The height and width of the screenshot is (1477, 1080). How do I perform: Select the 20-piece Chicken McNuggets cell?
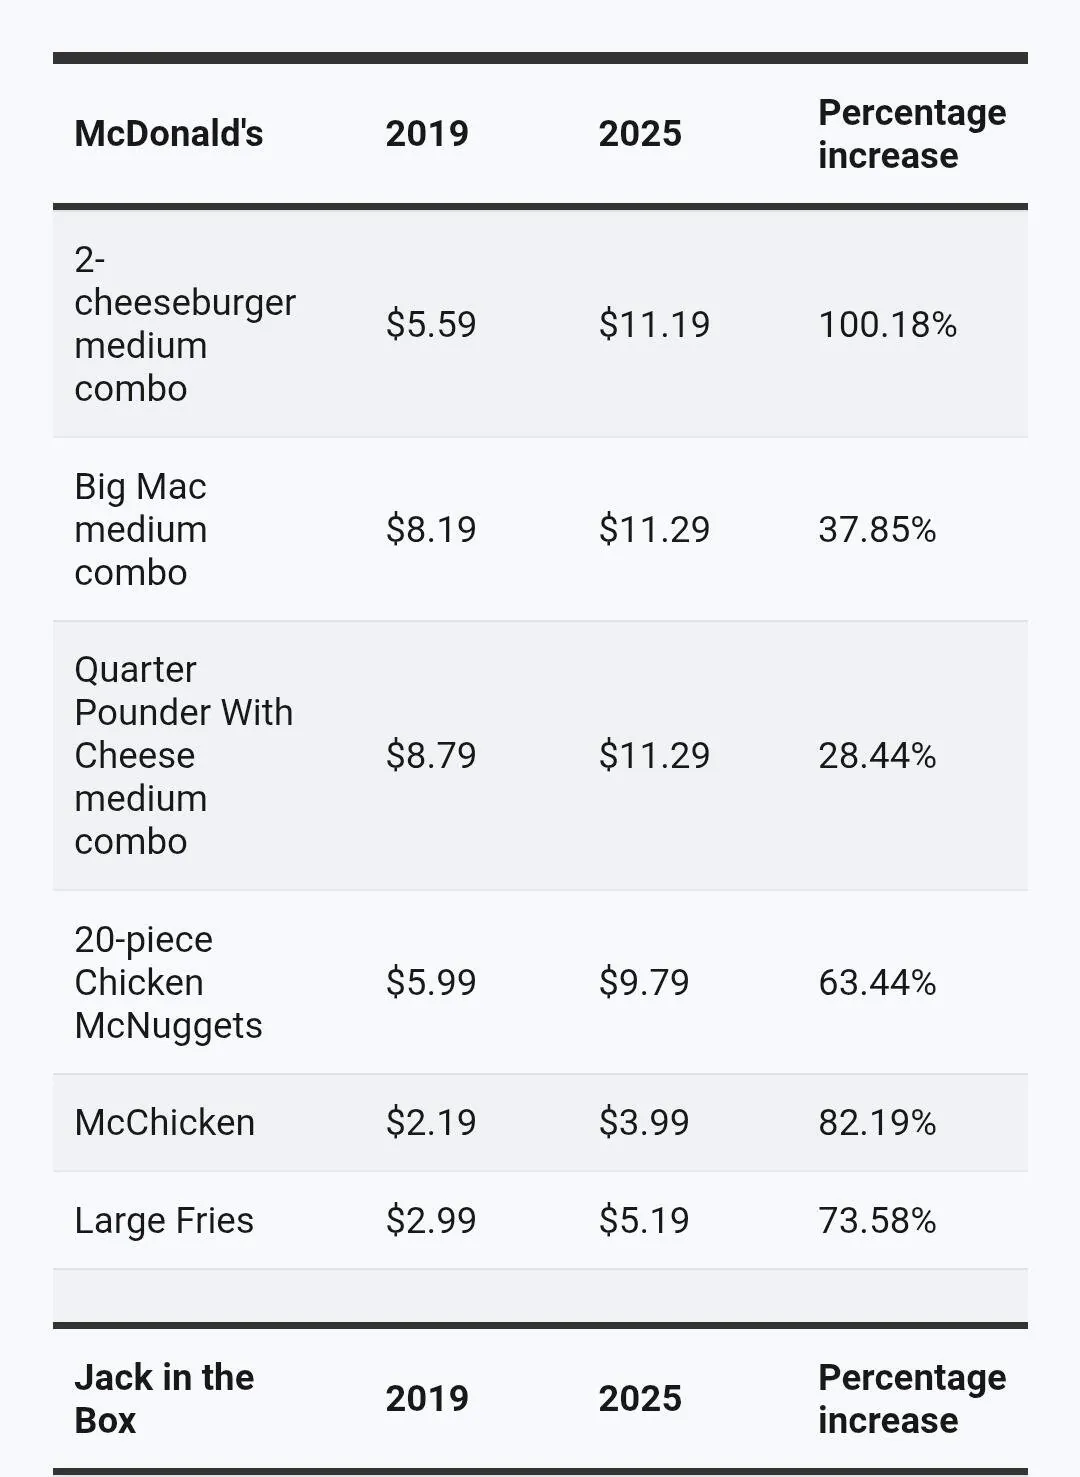coord(167,982)
